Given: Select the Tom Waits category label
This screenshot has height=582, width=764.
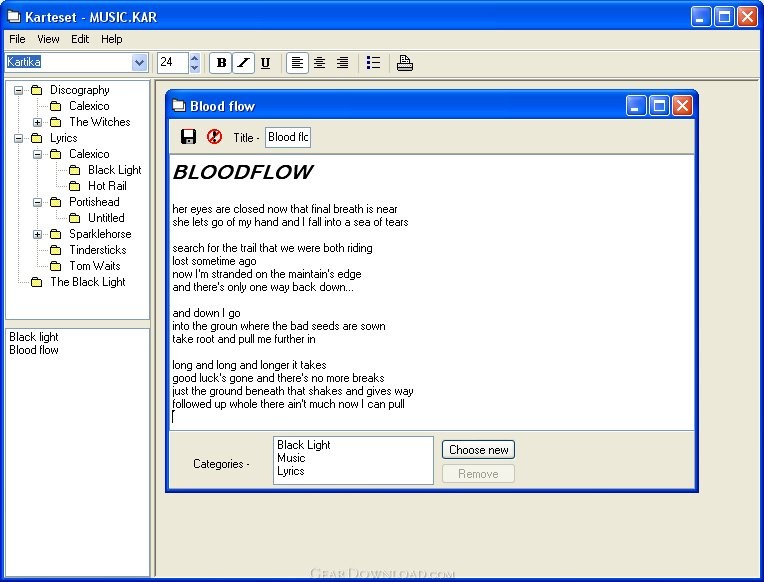Looking at the screenshot, I should (x=95, y=266).
